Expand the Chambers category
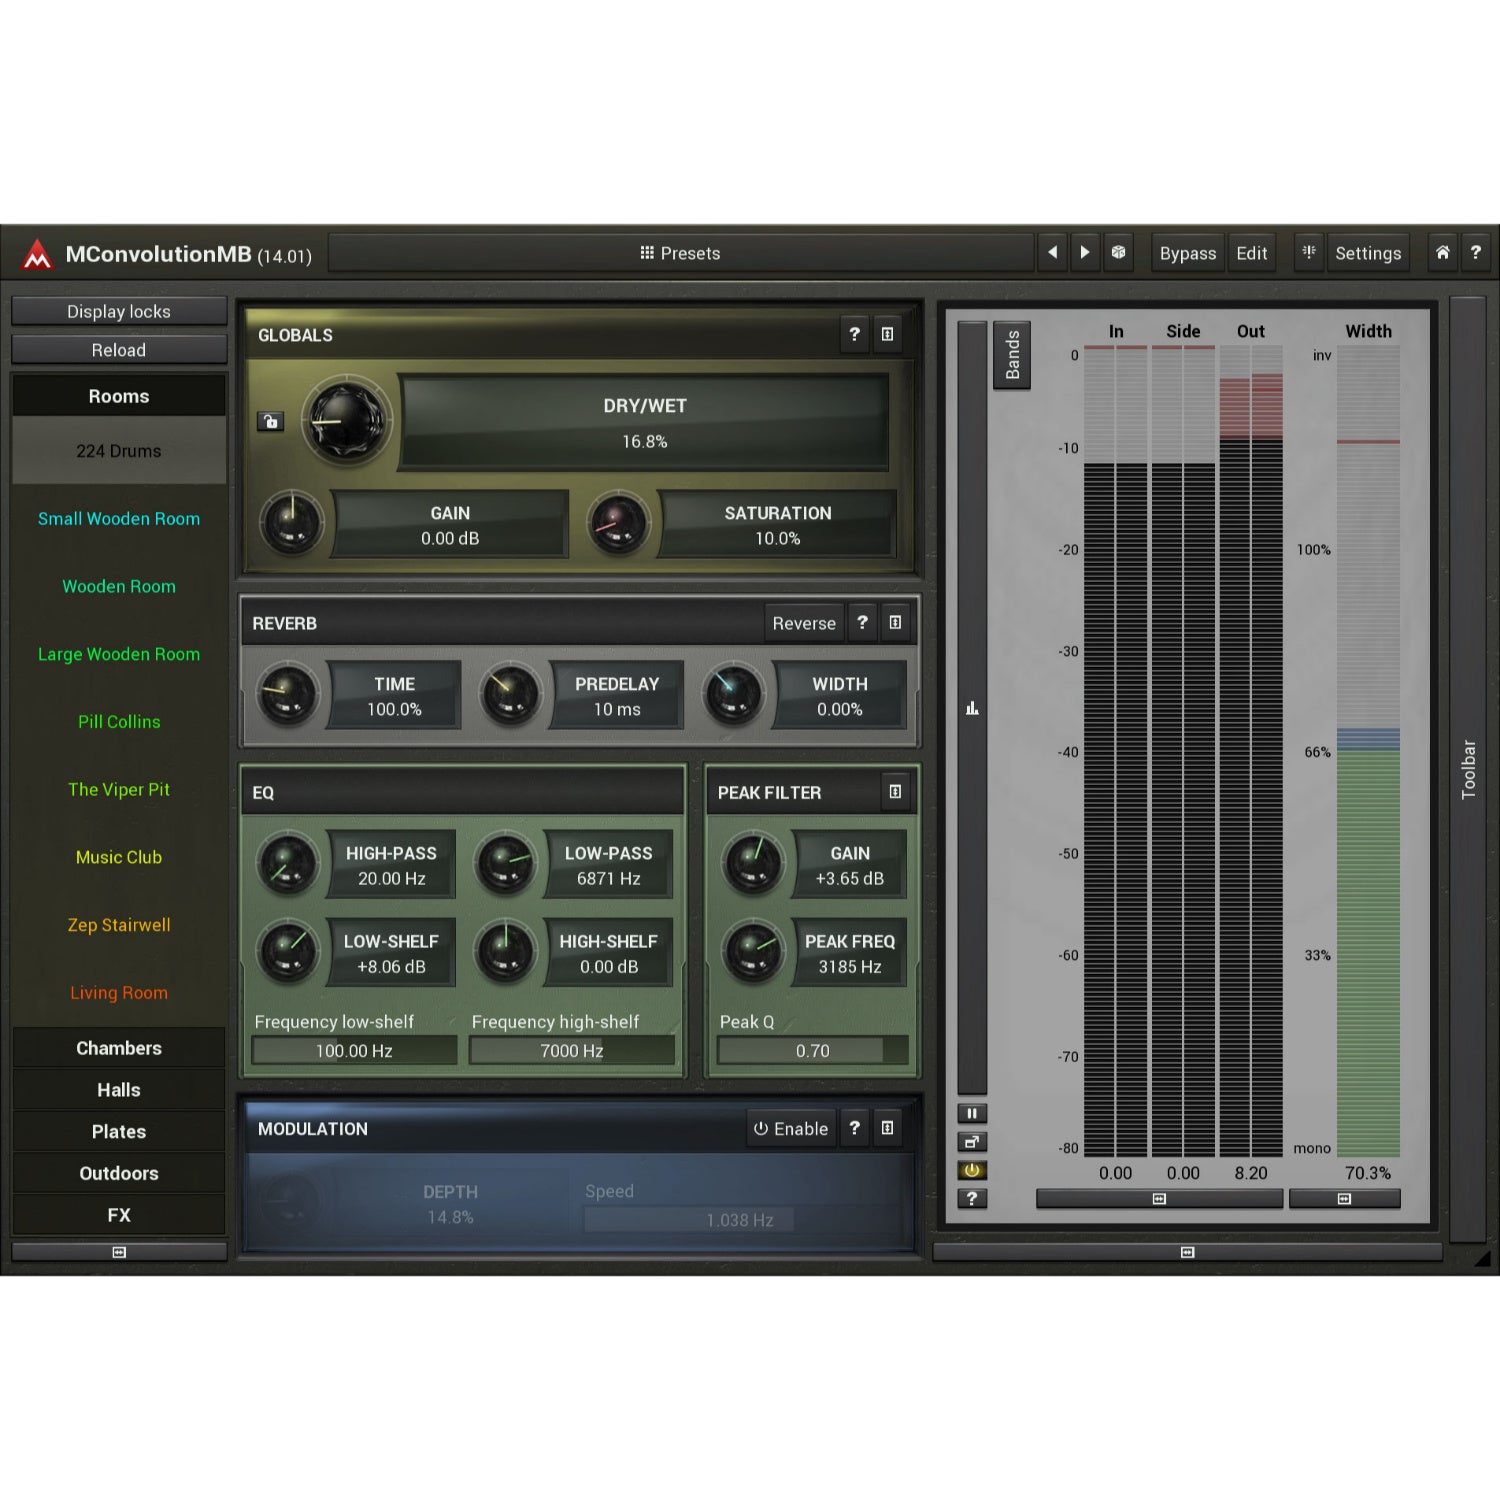Viewport: 1500px width, 1500px height. [x=119, y=1048]
